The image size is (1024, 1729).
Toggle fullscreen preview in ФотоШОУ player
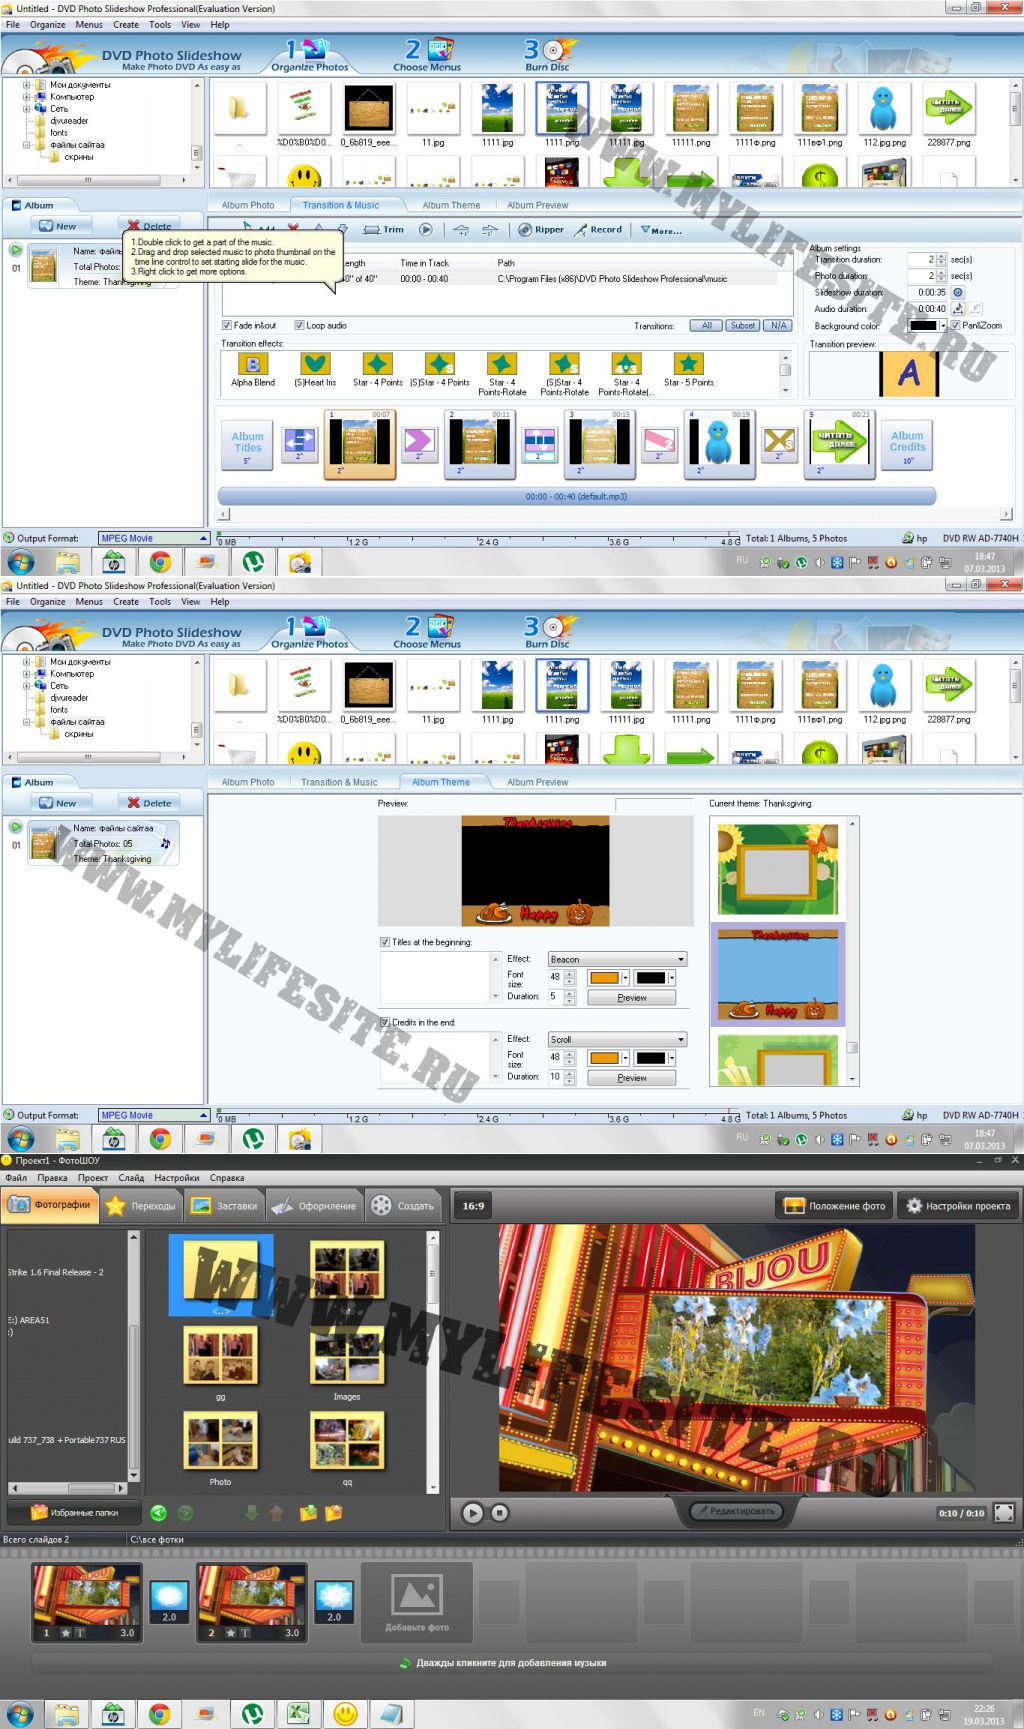[x=1004, y=1513]
